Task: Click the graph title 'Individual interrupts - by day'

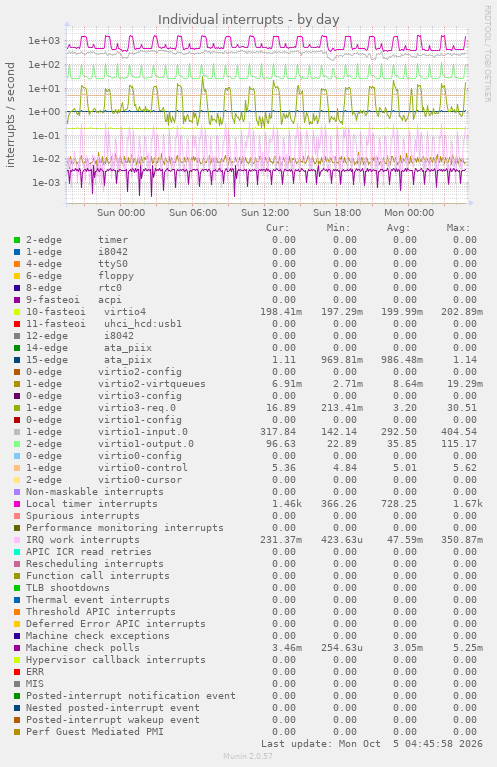Action: pos(248,20)
